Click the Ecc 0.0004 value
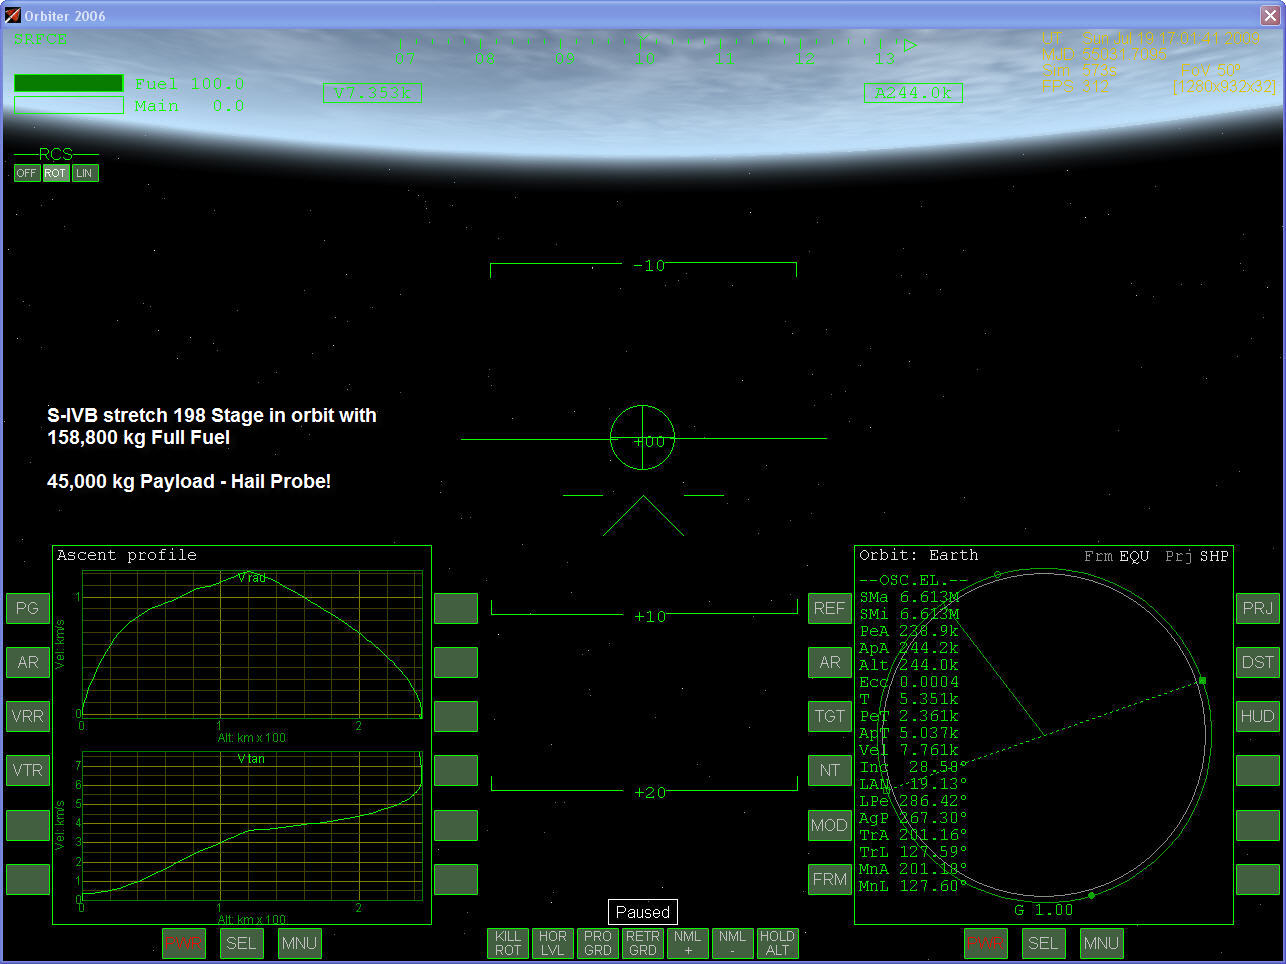 tap(909, 682)
